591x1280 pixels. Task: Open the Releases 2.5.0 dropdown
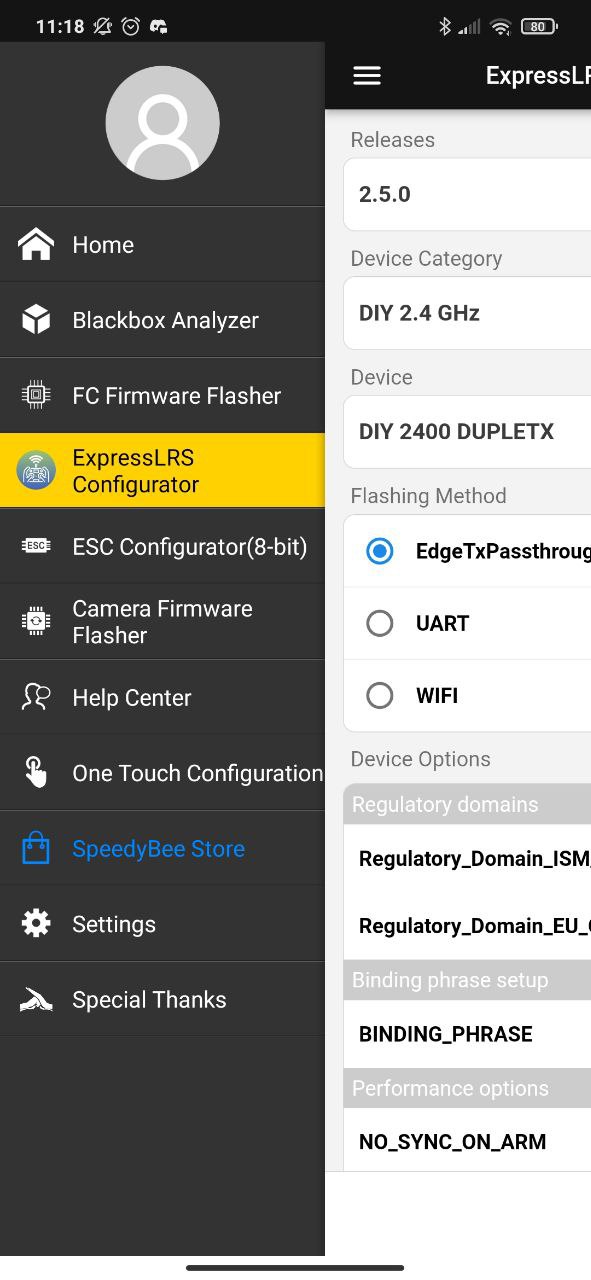[x=467, y=194]
